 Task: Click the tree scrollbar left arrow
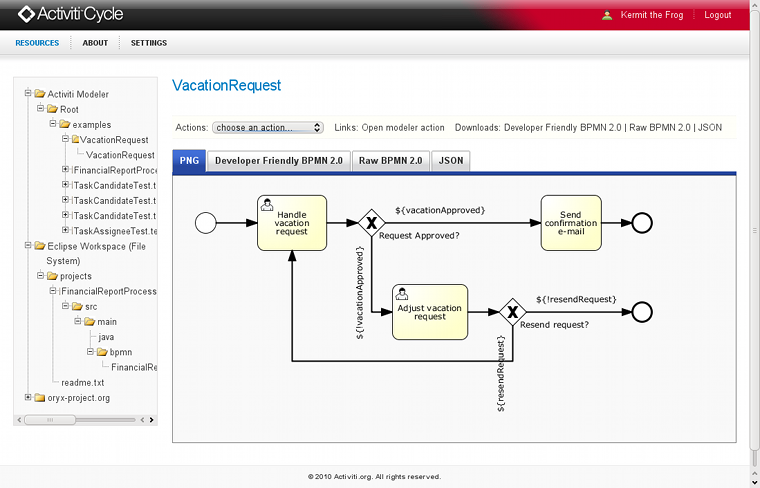point(19,420)
